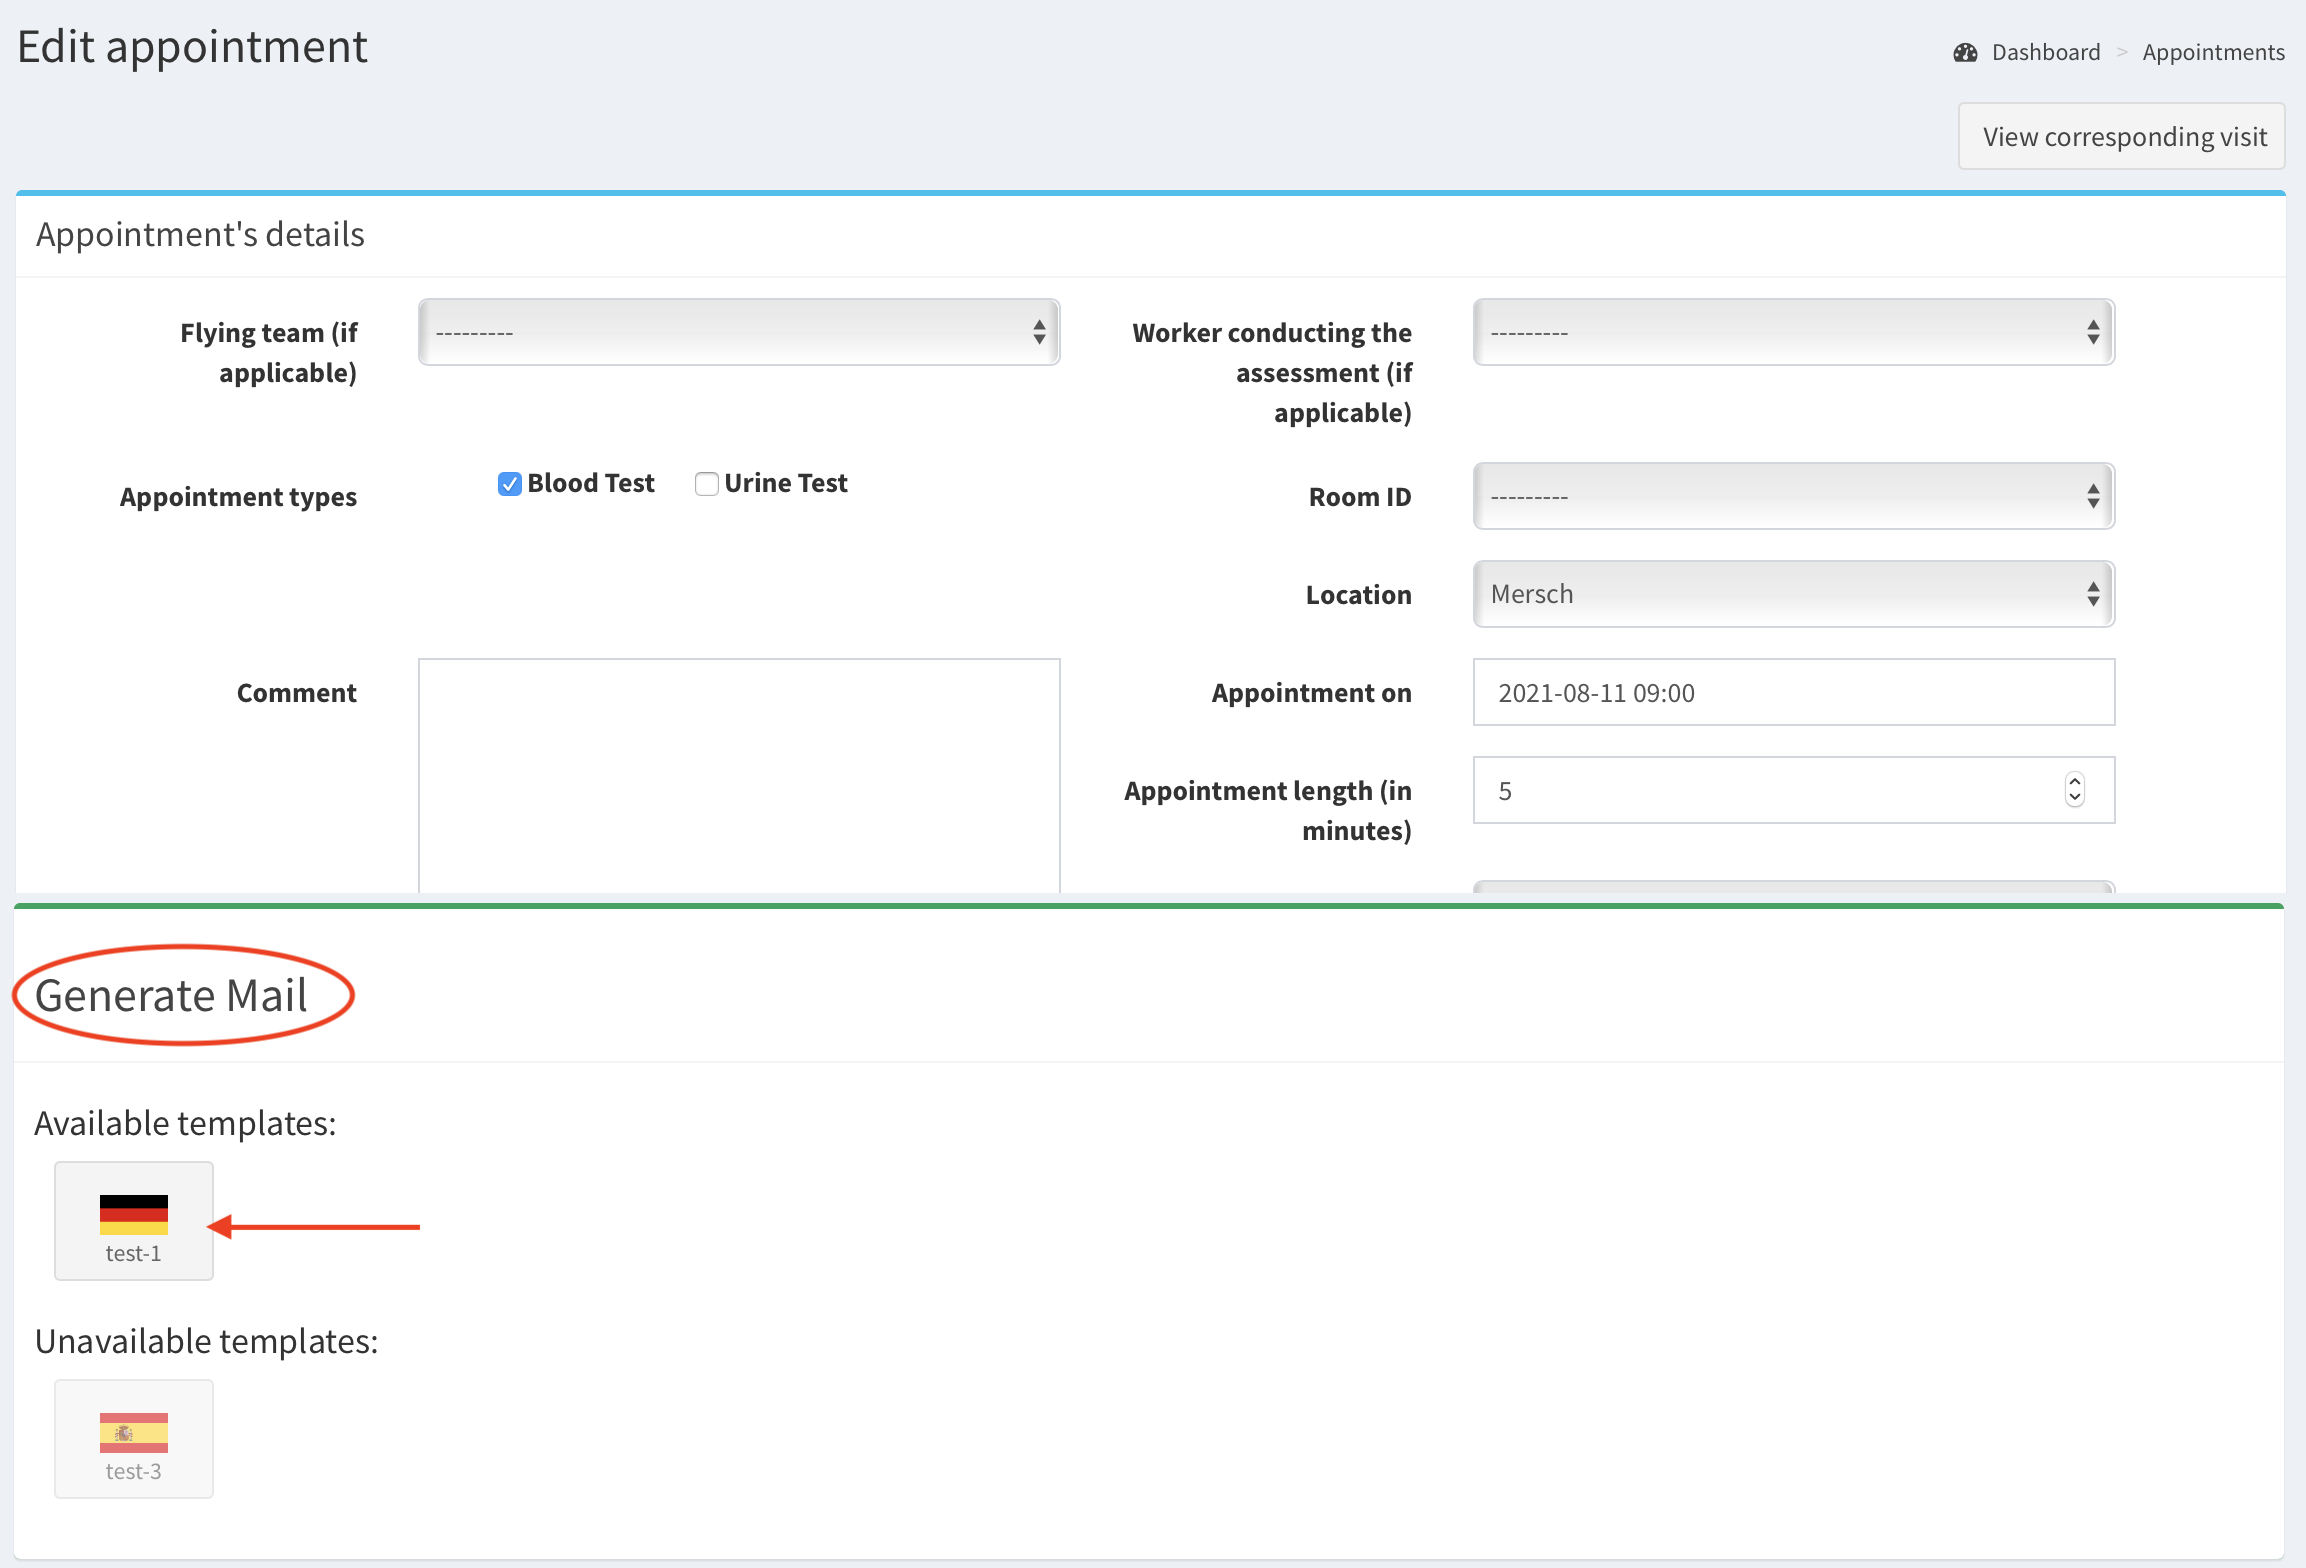The height and width of the screenshot is (1568, 2306).
Task: Open the Room ID dropdown
Action: coord(1793,496)
